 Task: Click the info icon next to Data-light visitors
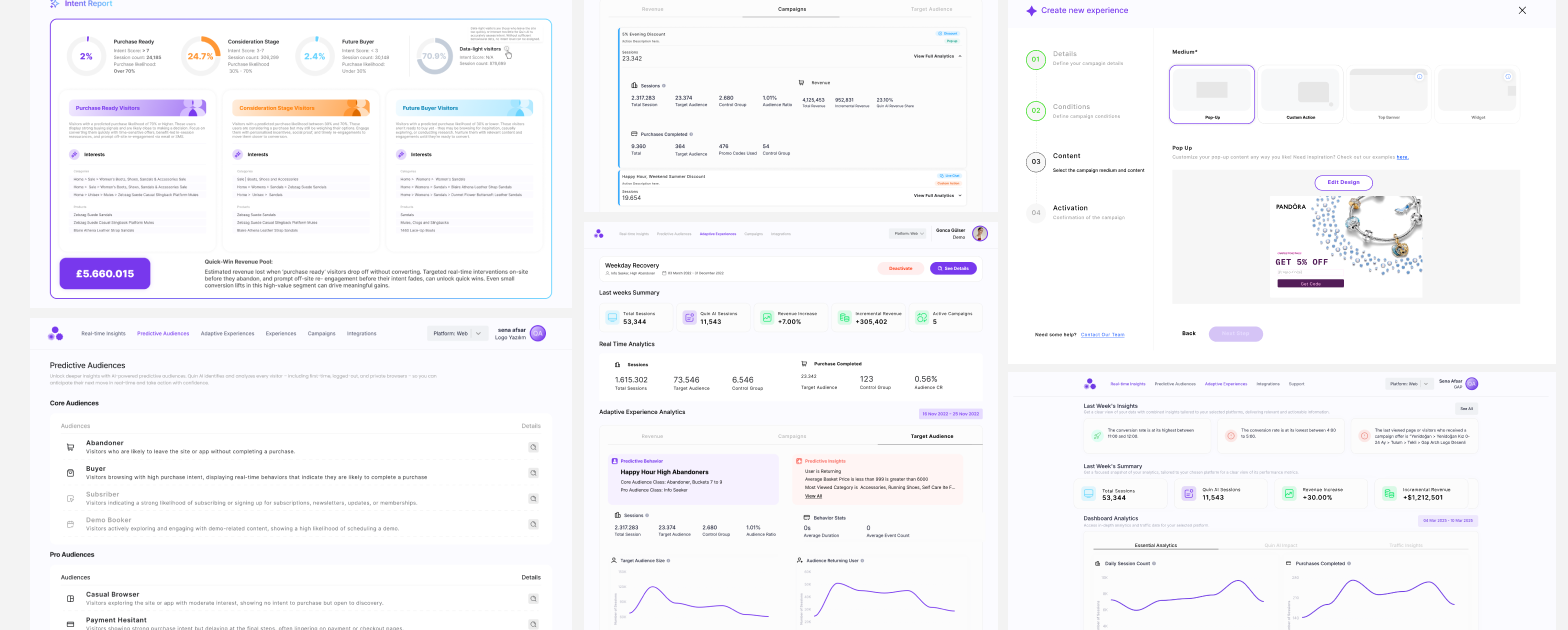506,48
